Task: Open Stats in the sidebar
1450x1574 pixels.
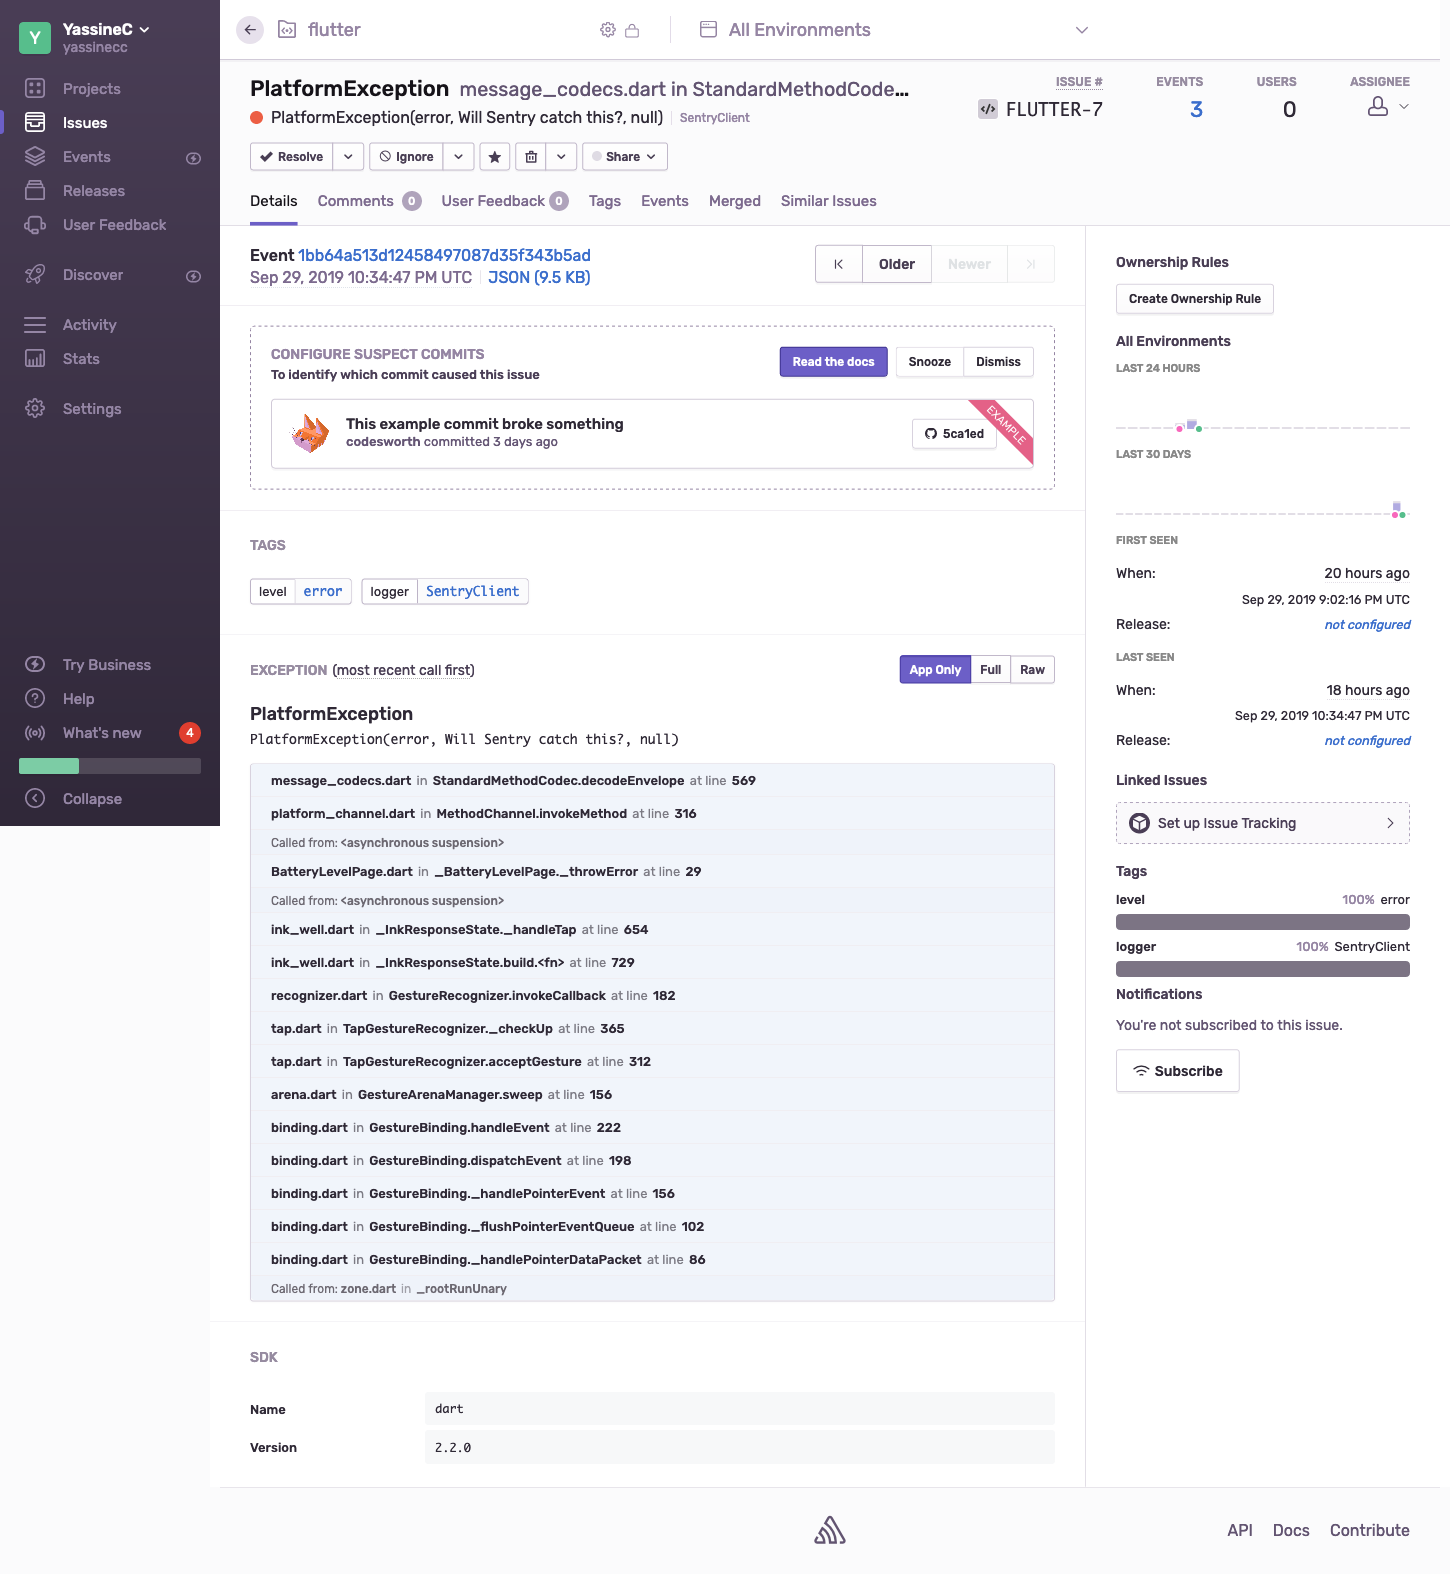Action: point(80,359)
